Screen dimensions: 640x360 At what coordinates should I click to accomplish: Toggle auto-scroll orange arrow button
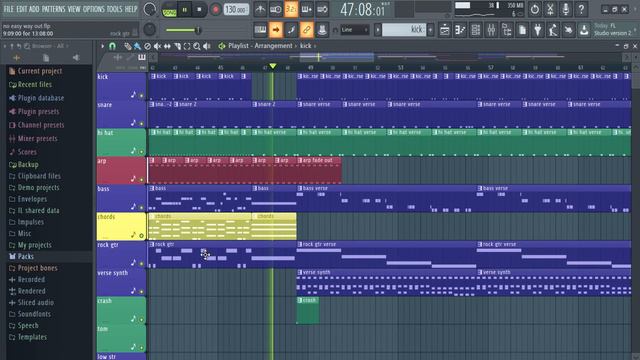click(x=276, y=30)
